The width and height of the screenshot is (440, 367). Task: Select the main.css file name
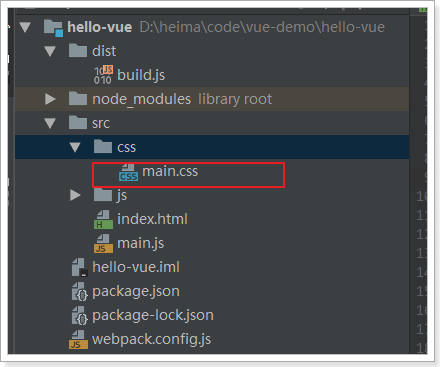pos(170,171)
